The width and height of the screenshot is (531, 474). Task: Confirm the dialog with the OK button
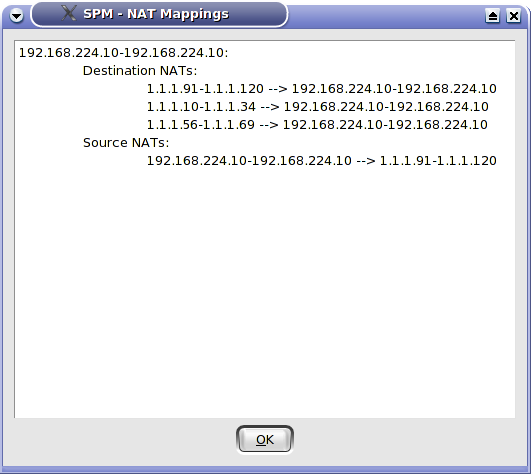click(x=265, y=439)
